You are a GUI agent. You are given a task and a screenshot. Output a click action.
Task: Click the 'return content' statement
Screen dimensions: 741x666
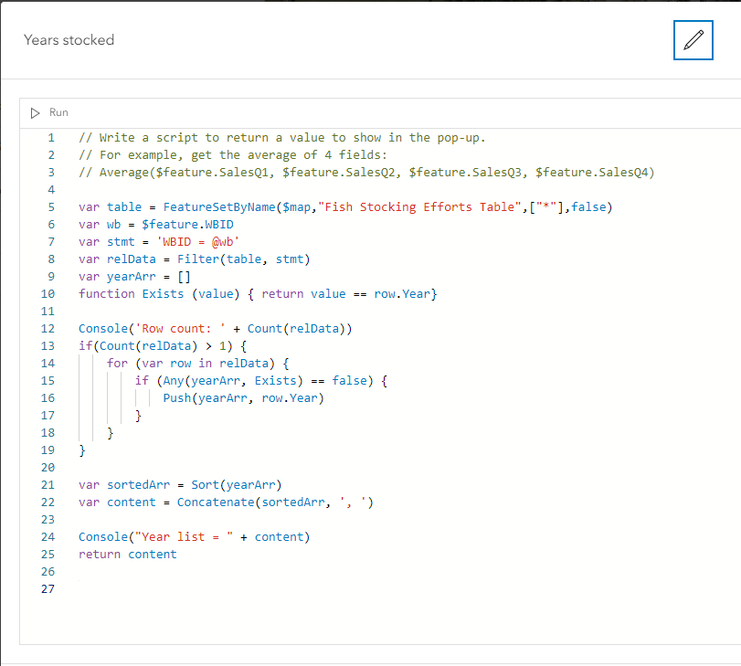[x=127, y=554]
